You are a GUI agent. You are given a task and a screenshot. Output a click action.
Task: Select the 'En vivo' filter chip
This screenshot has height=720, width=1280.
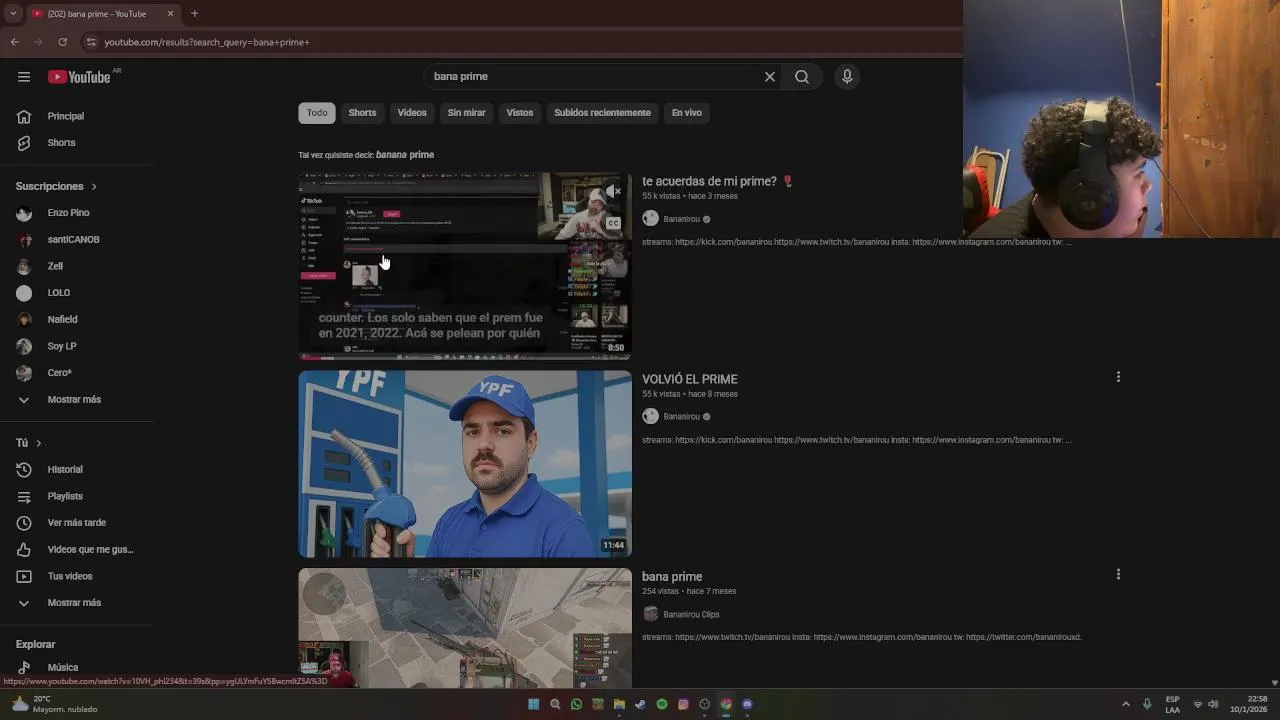tap(686, 113)
